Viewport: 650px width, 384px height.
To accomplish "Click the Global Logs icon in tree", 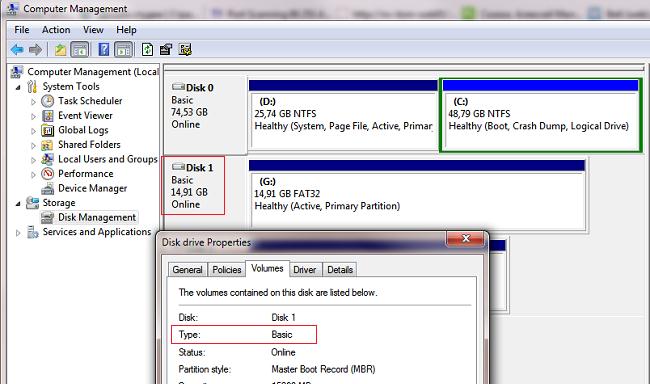I will pyautogui.click(x=48, y=130).
